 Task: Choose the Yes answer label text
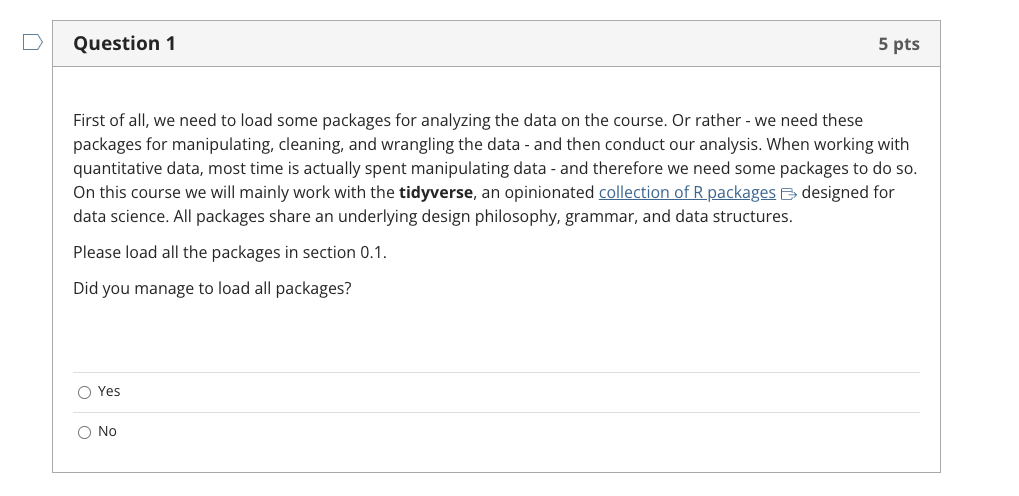[x=109, y=391]
